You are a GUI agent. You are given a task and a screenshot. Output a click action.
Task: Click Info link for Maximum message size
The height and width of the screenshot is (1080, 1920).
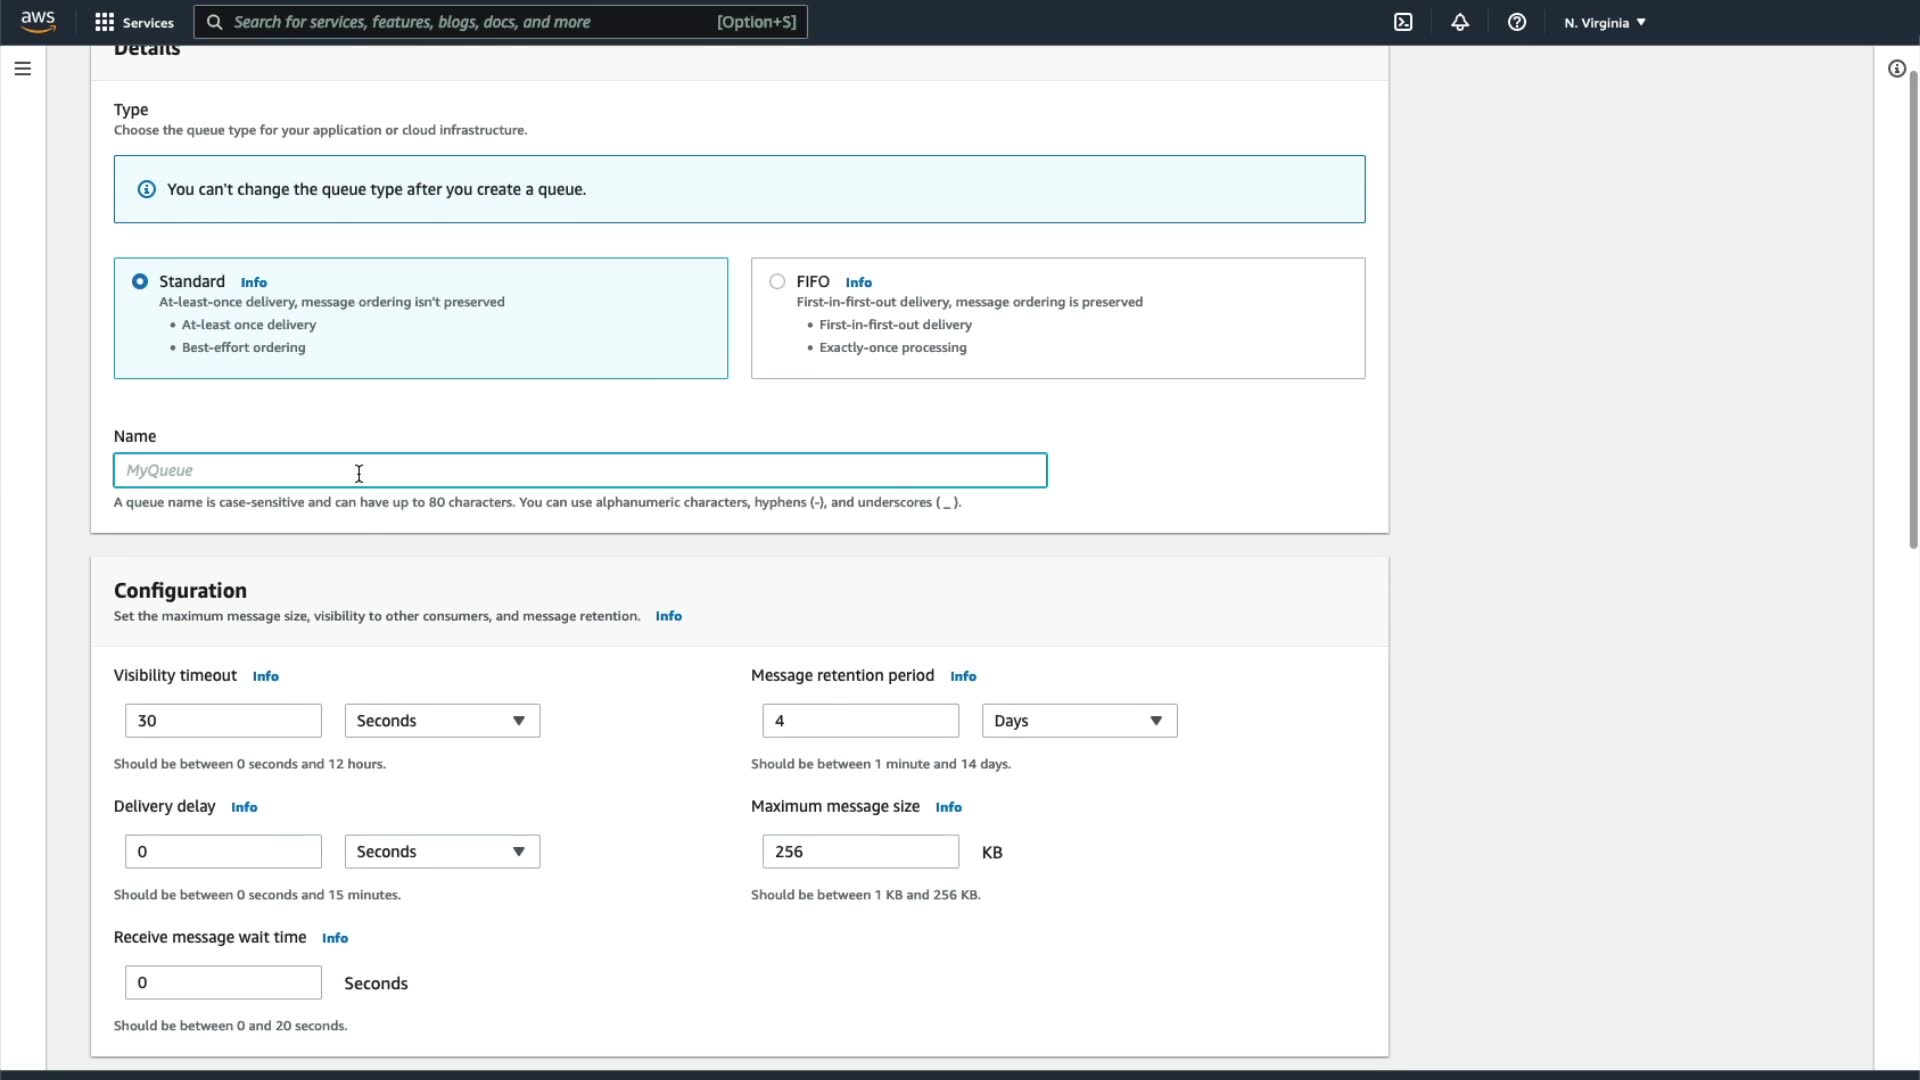(x=948, y=807)
